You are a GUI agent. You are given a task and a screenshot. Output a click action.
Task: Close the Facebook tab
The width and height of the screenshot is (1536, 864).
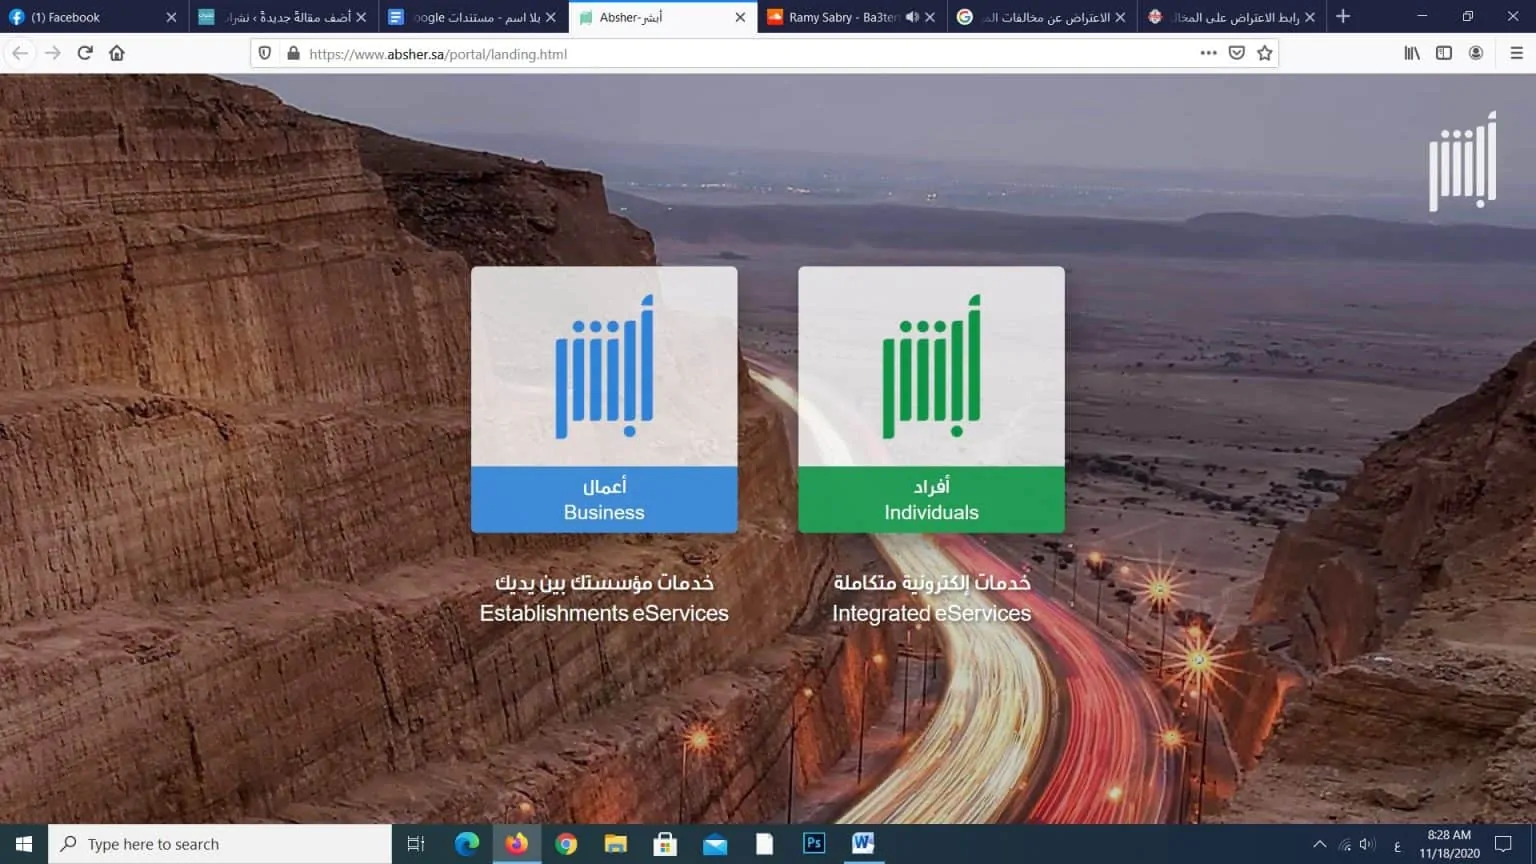[171, 17]
